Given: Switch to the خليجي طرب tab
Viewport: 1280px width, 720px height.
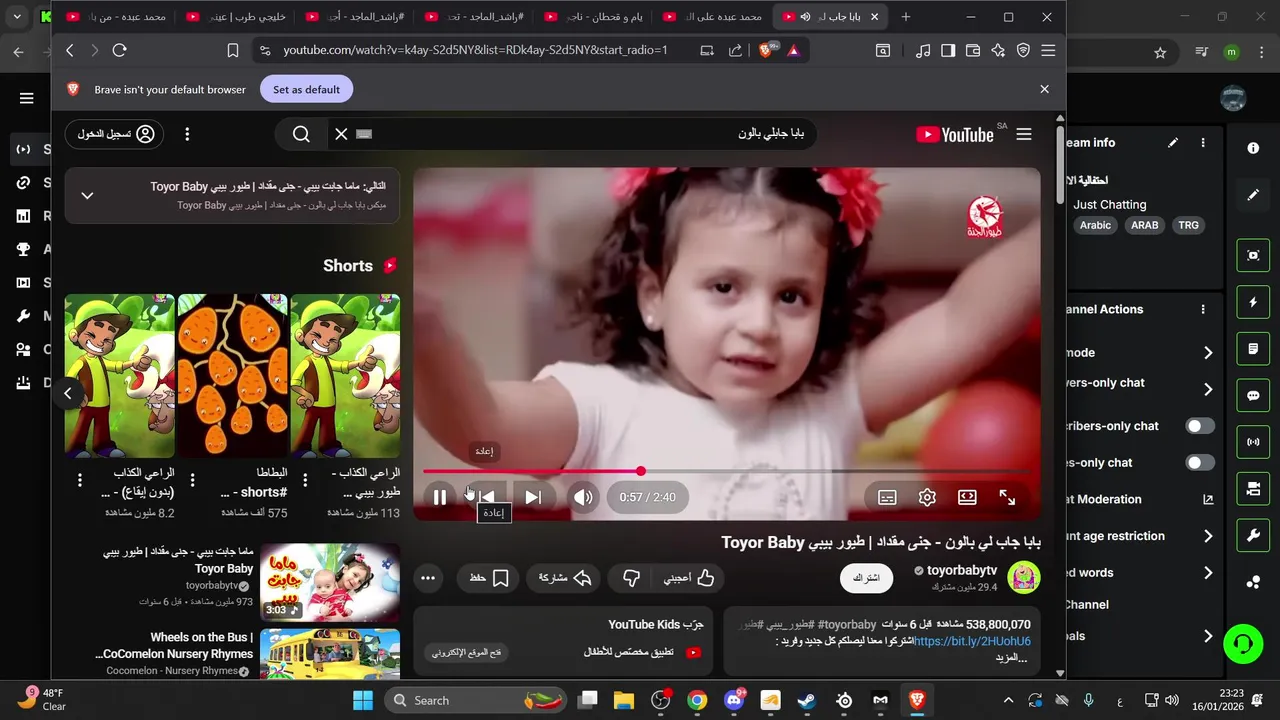Looking at the screenshot, I should tap(237, 17).
